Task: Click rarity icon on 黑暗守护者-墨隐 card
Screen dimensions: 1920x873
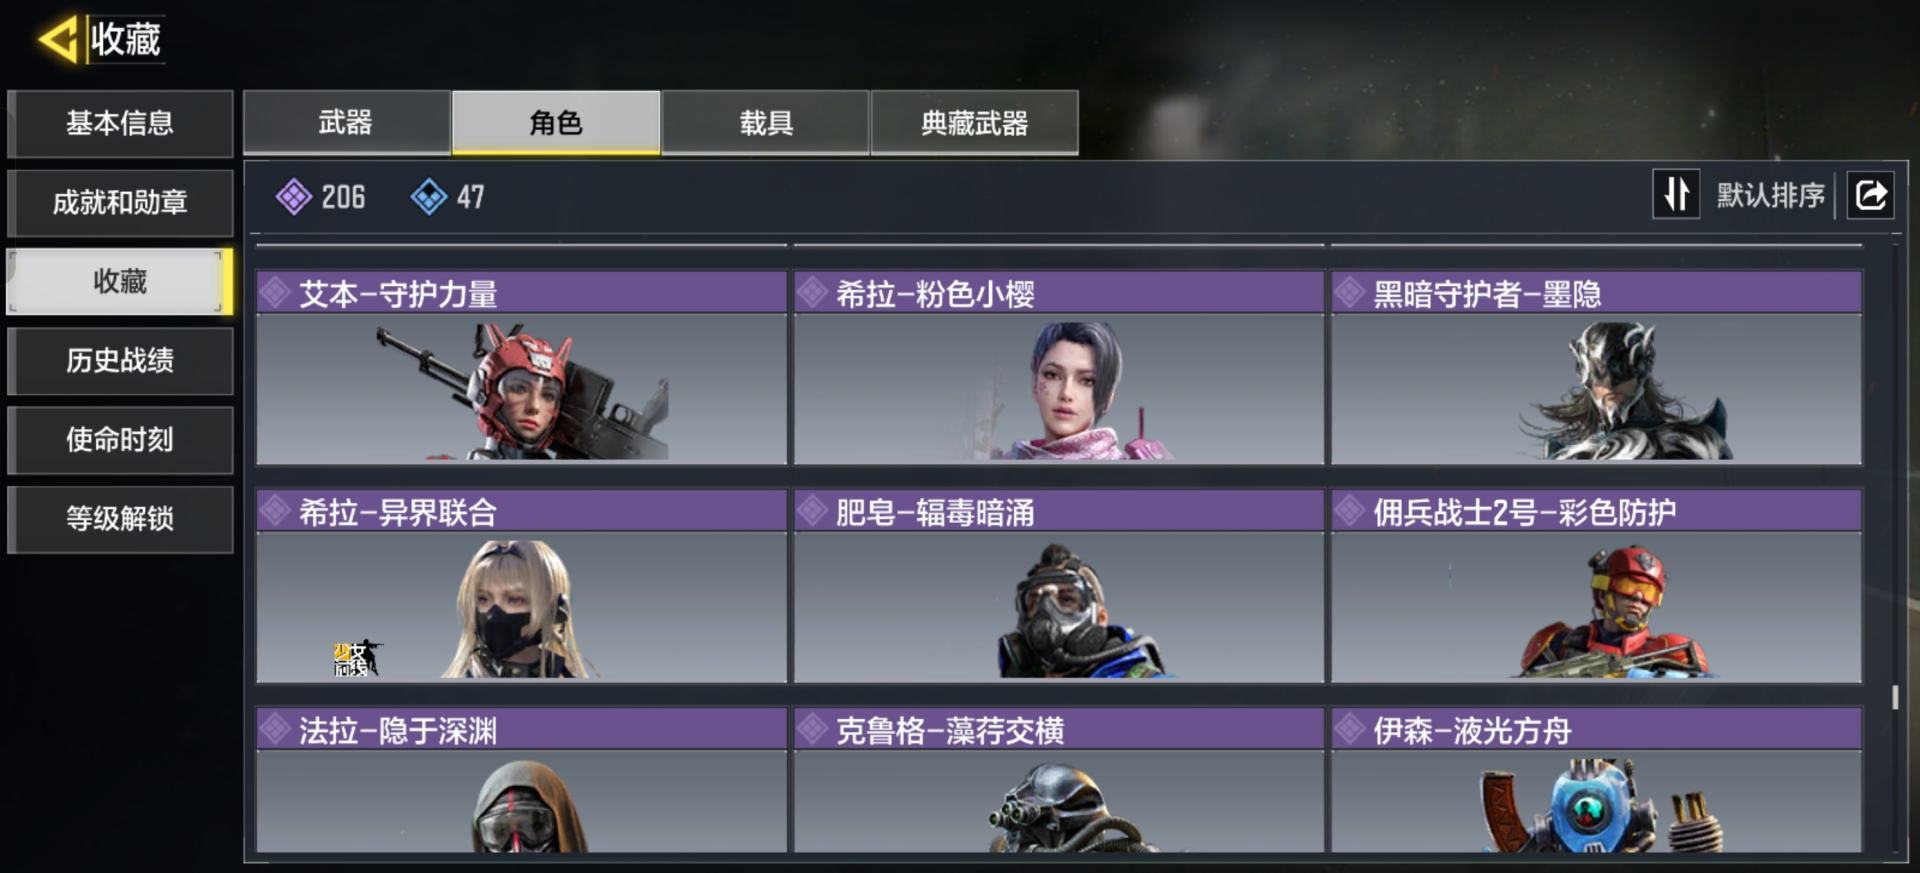Action: 1349,293
